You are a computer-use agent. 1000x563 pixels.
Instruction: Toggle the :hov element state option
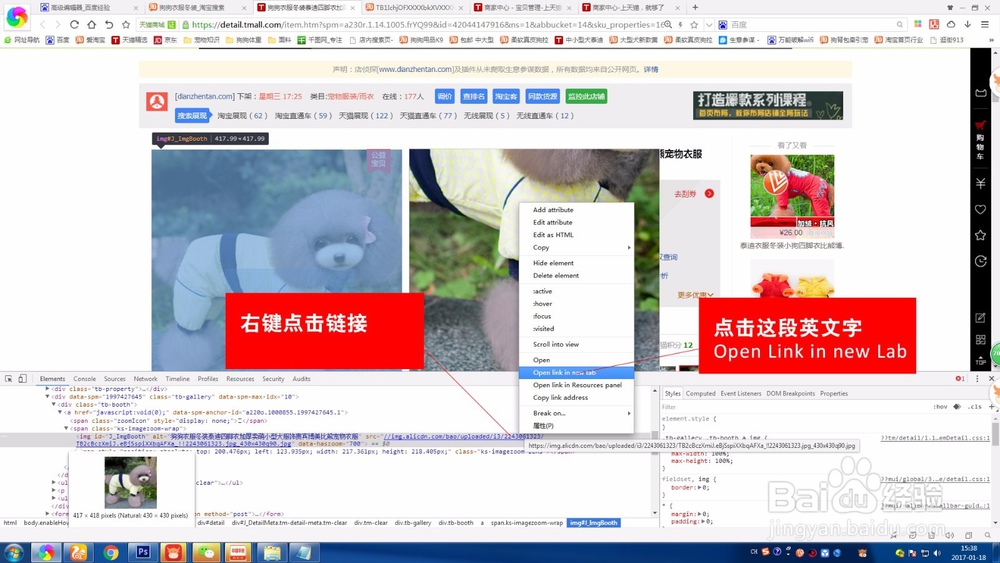pyautogui.click(x=940, y=407)
